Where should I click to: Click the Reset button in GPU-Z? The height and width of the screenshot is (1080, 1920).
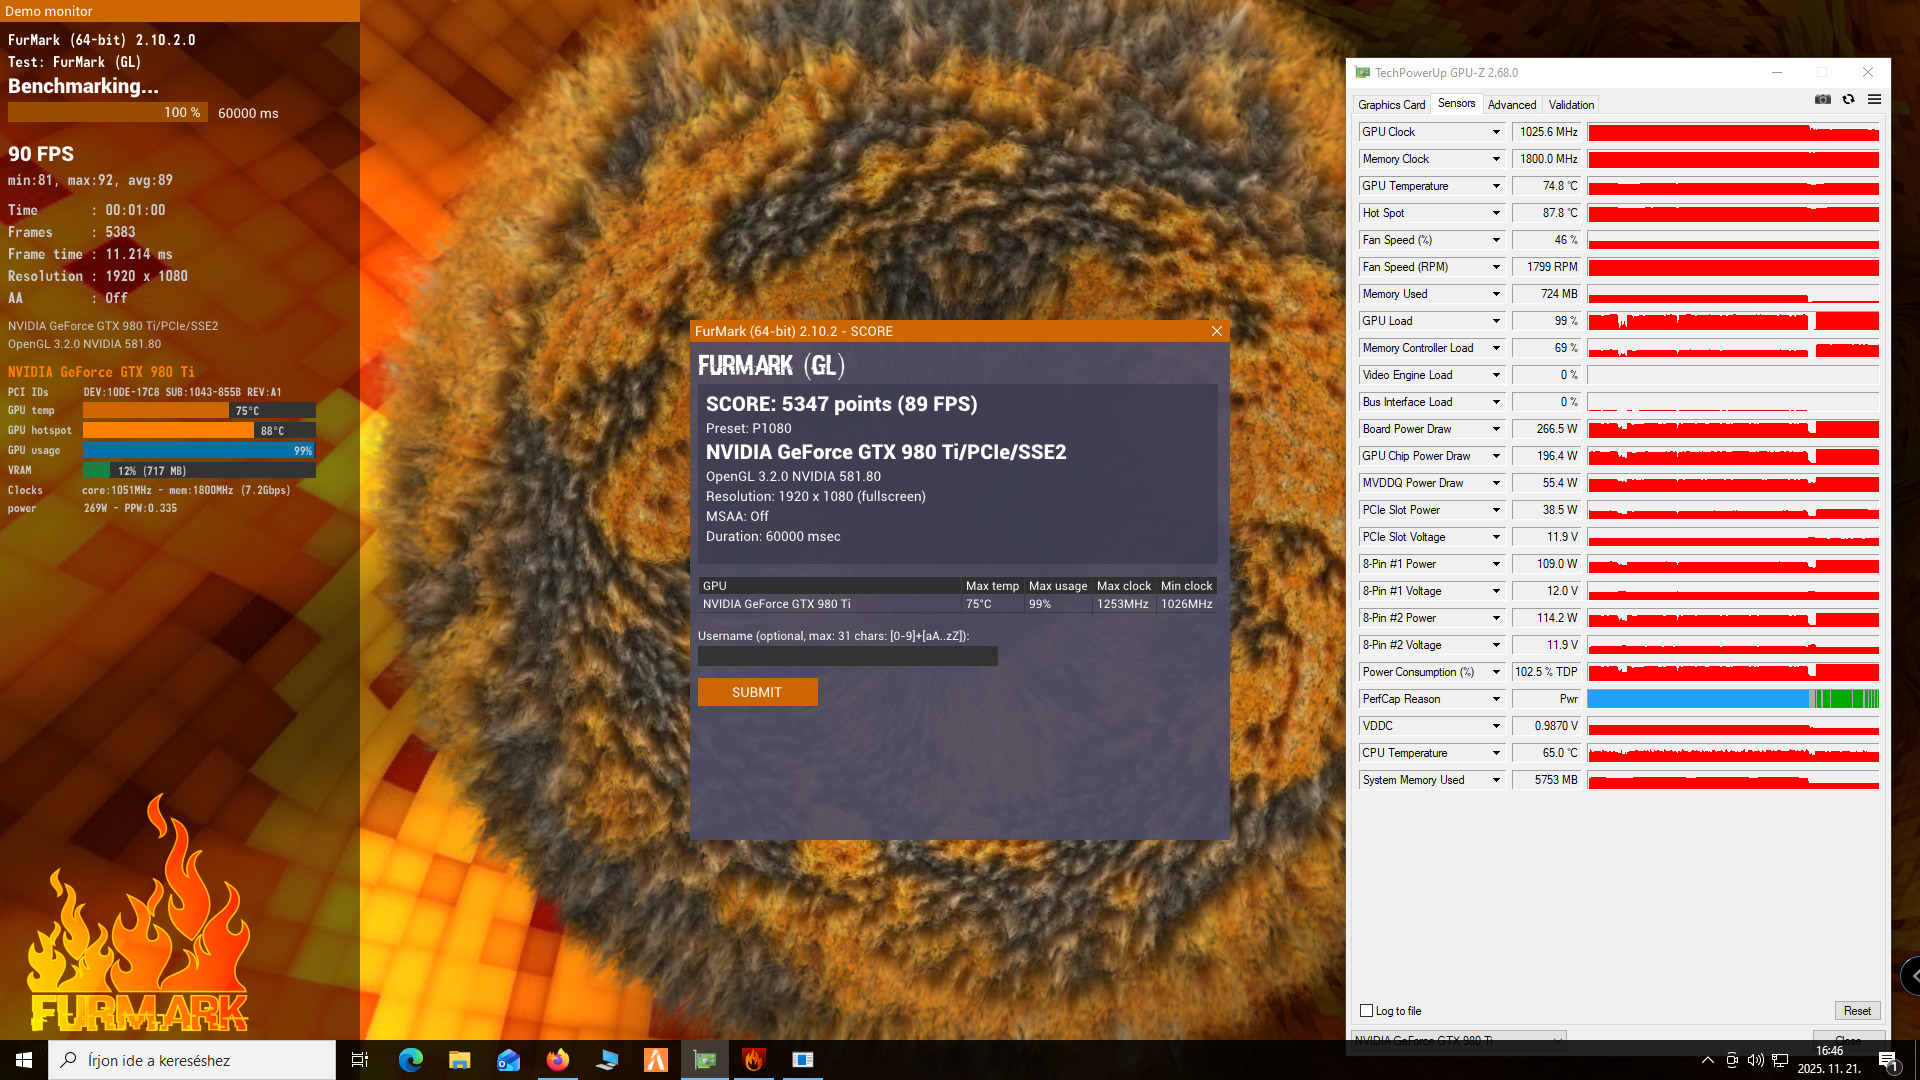1856,1011
